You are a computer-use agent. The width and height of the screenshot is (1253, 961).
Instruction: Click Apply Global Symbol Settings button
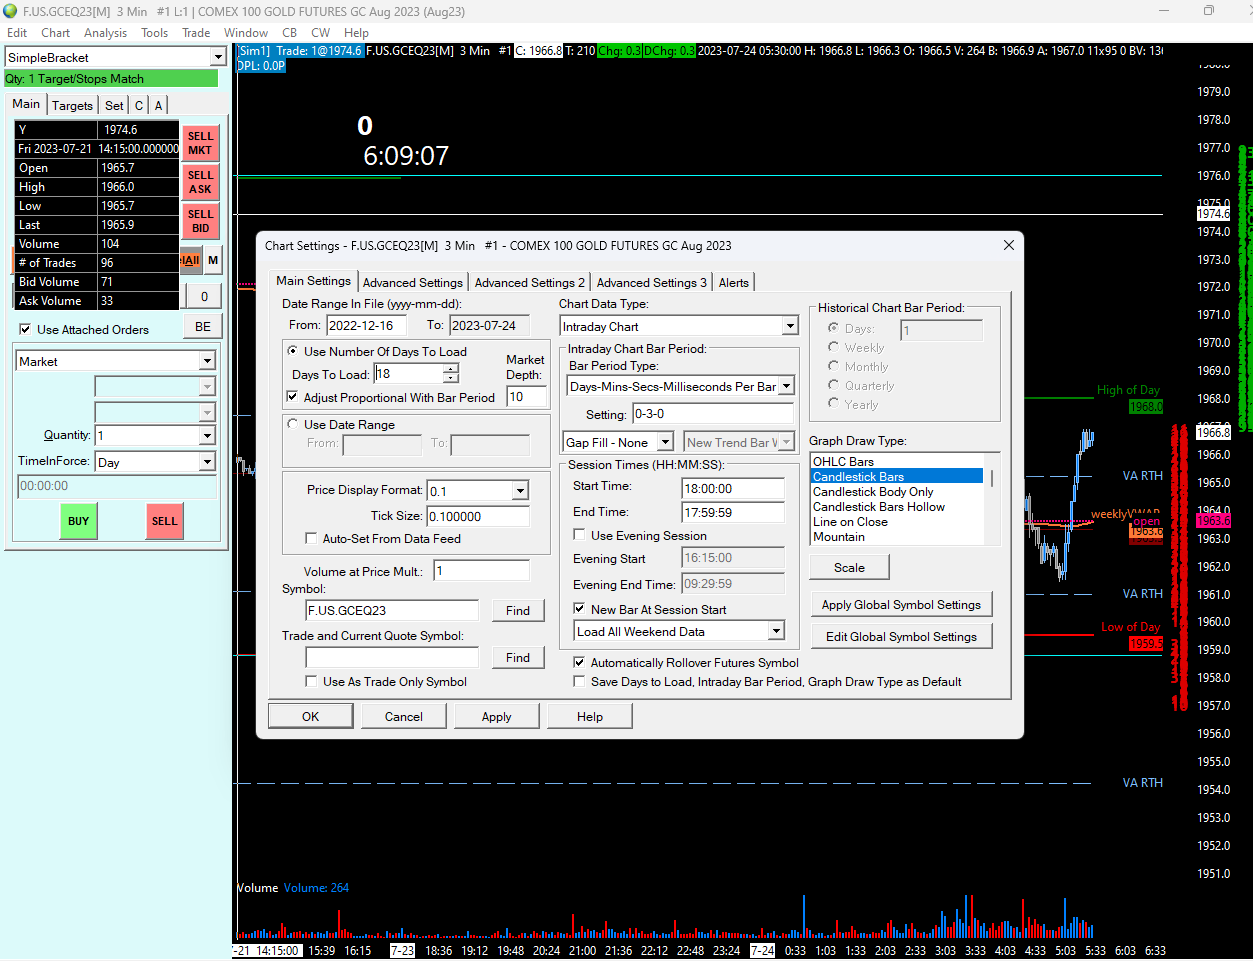[x=901, y=604]
